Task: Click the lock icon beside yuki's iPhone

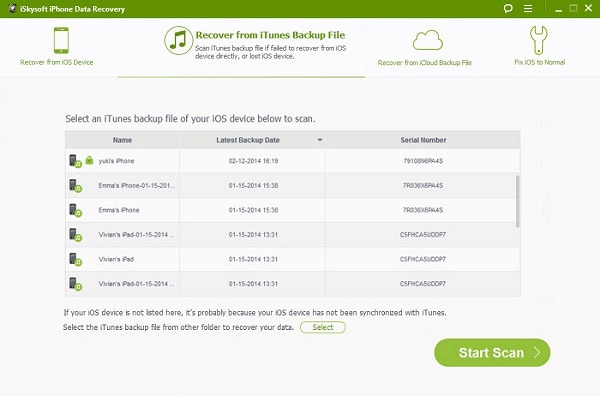Action: click(x=89, y=160)
